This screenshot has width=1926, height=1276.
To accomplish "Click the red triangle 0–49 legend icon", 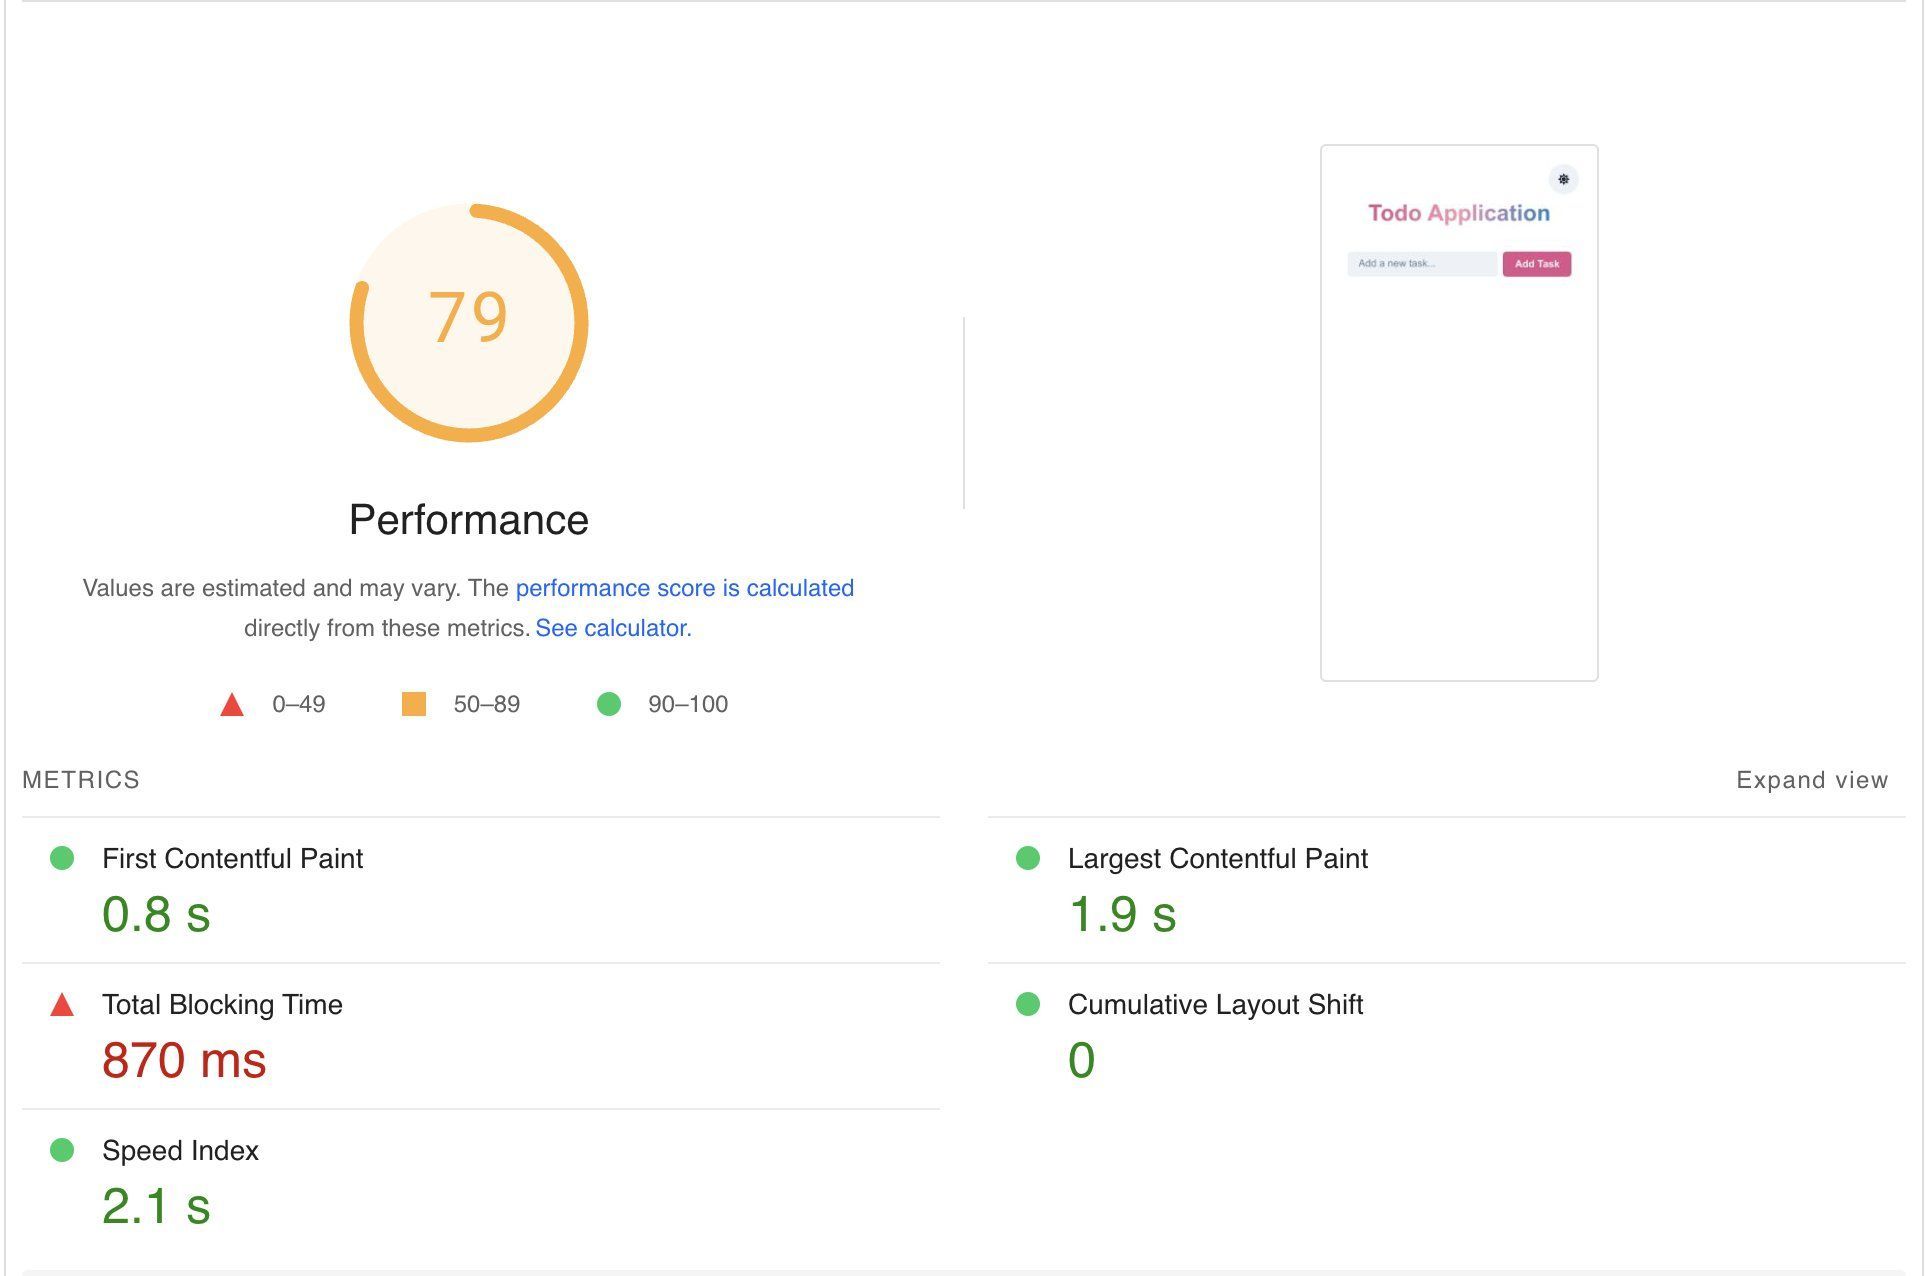I will click(232, 705).
